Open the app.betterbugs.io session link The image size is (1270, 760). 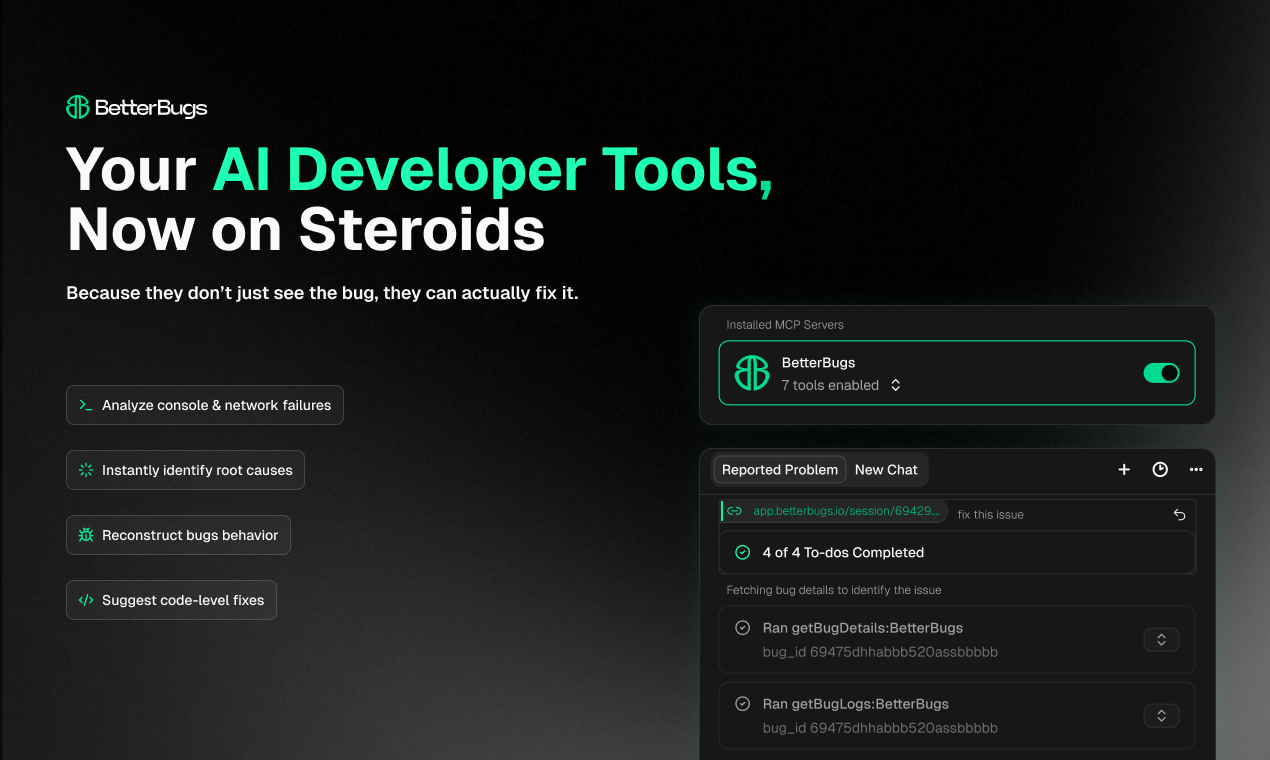coord(848,511)
